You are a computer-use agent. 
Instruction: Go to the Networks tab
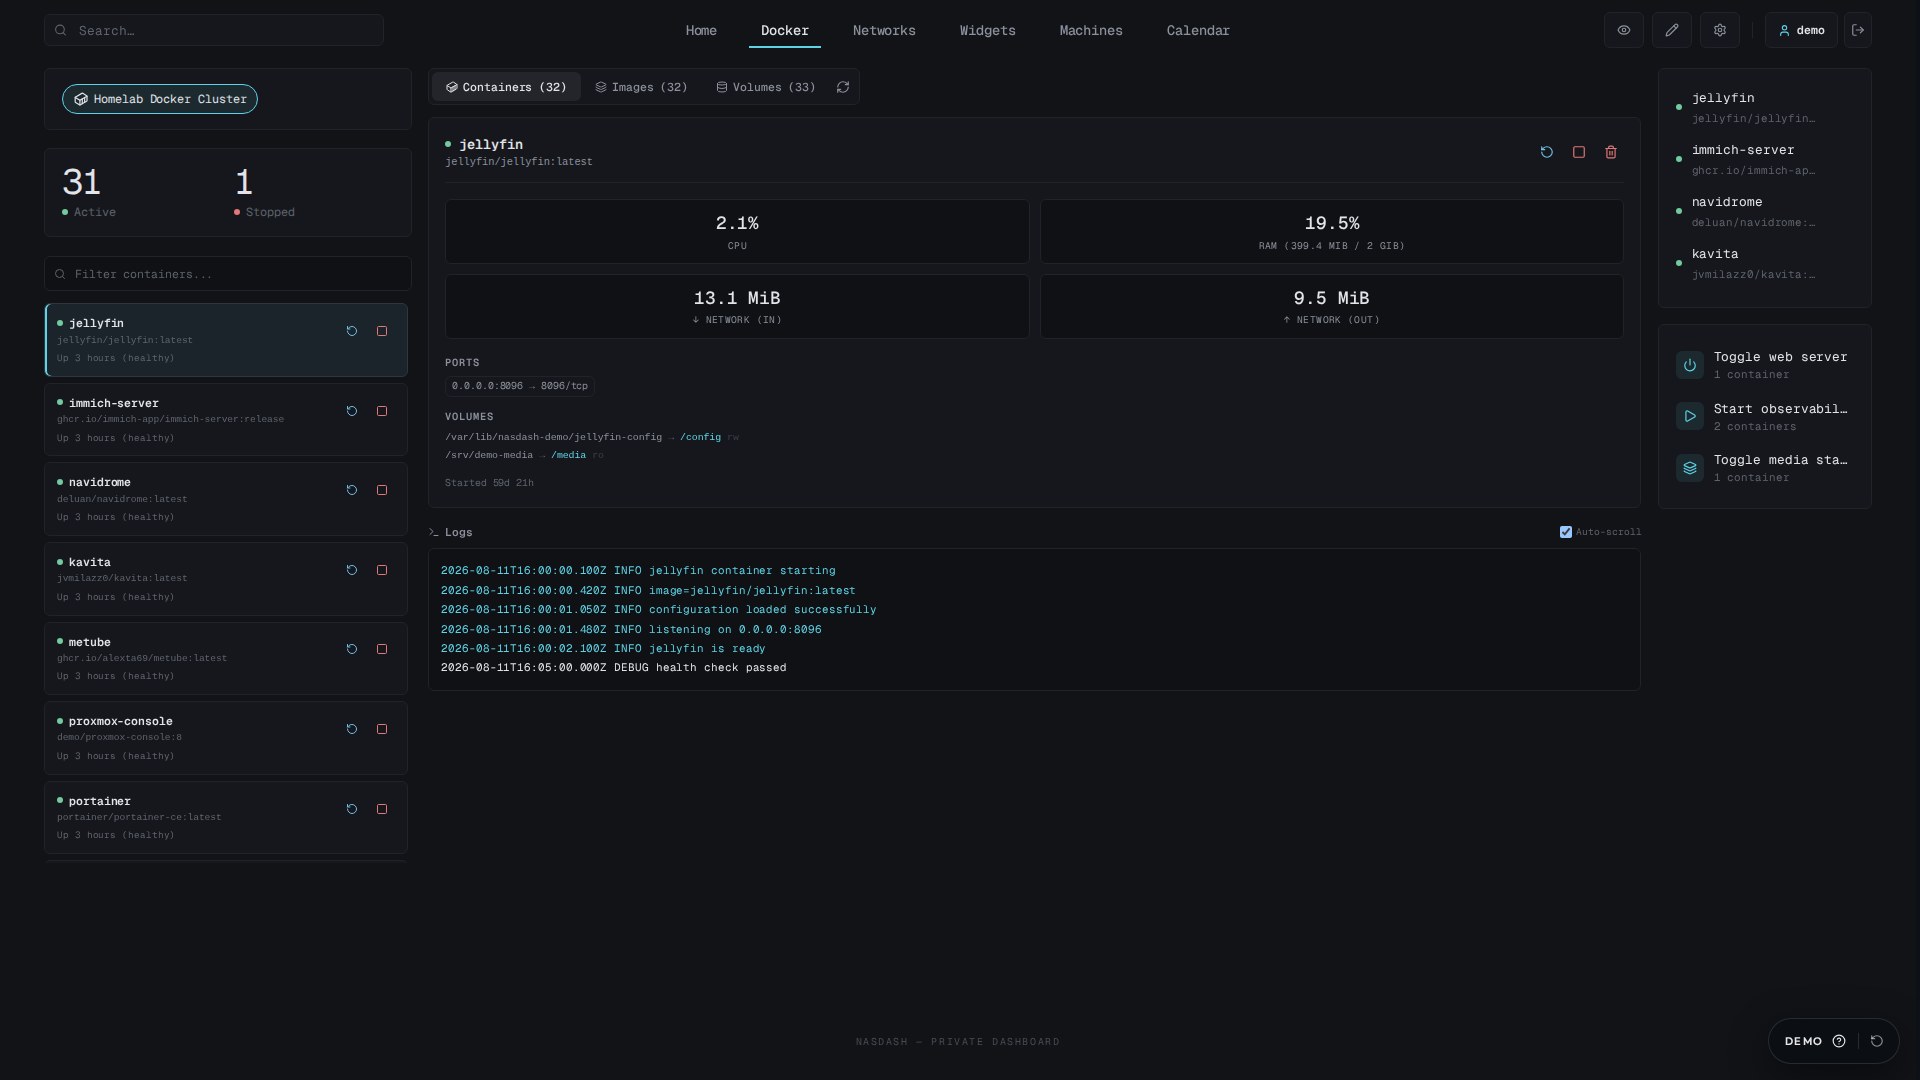[x=884, y=30]
